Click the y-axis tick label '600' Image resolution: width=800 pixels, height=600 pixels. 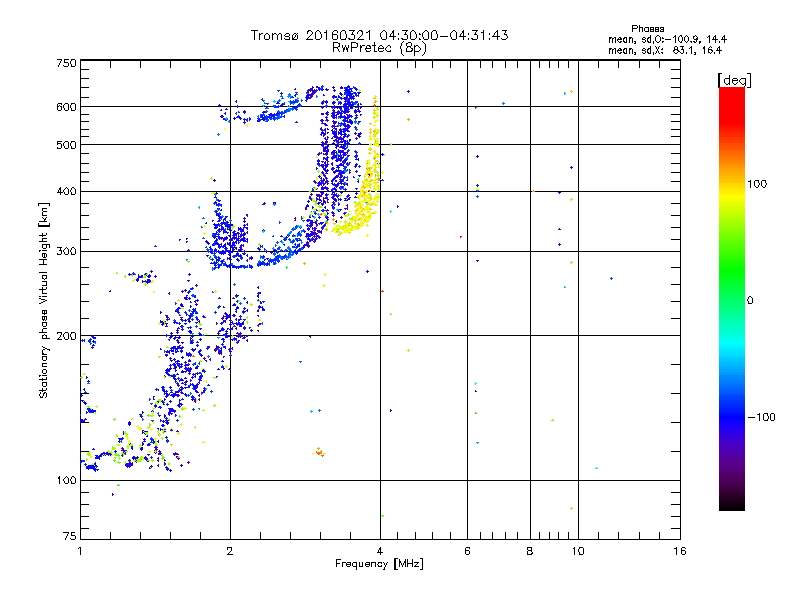66,107
